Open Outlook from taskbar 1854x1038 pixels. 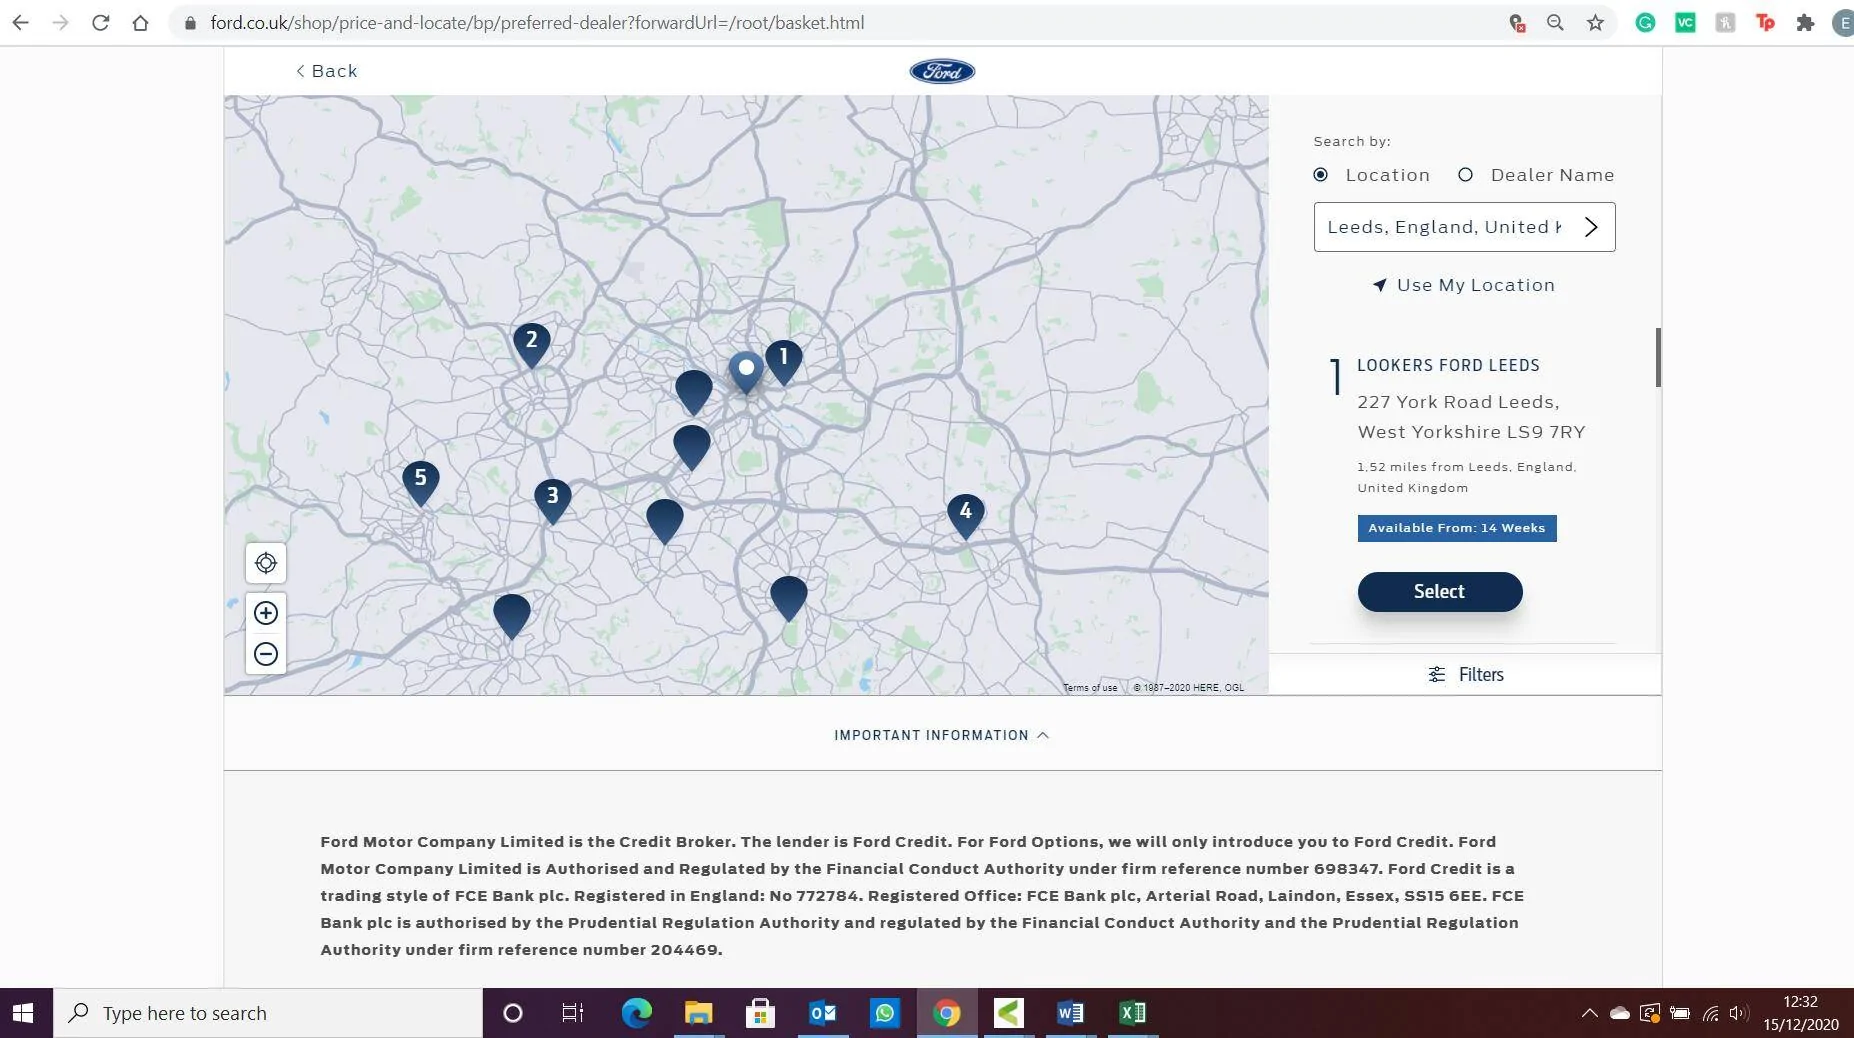tap(822, 1013)
